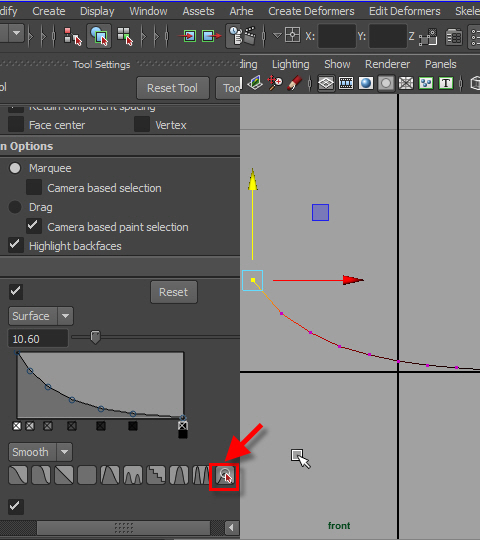The width and height of the screenshot is (480, 540).
Task: Click the blue spheres icon in viewport toolbar
Action: [x=426, y=83]
